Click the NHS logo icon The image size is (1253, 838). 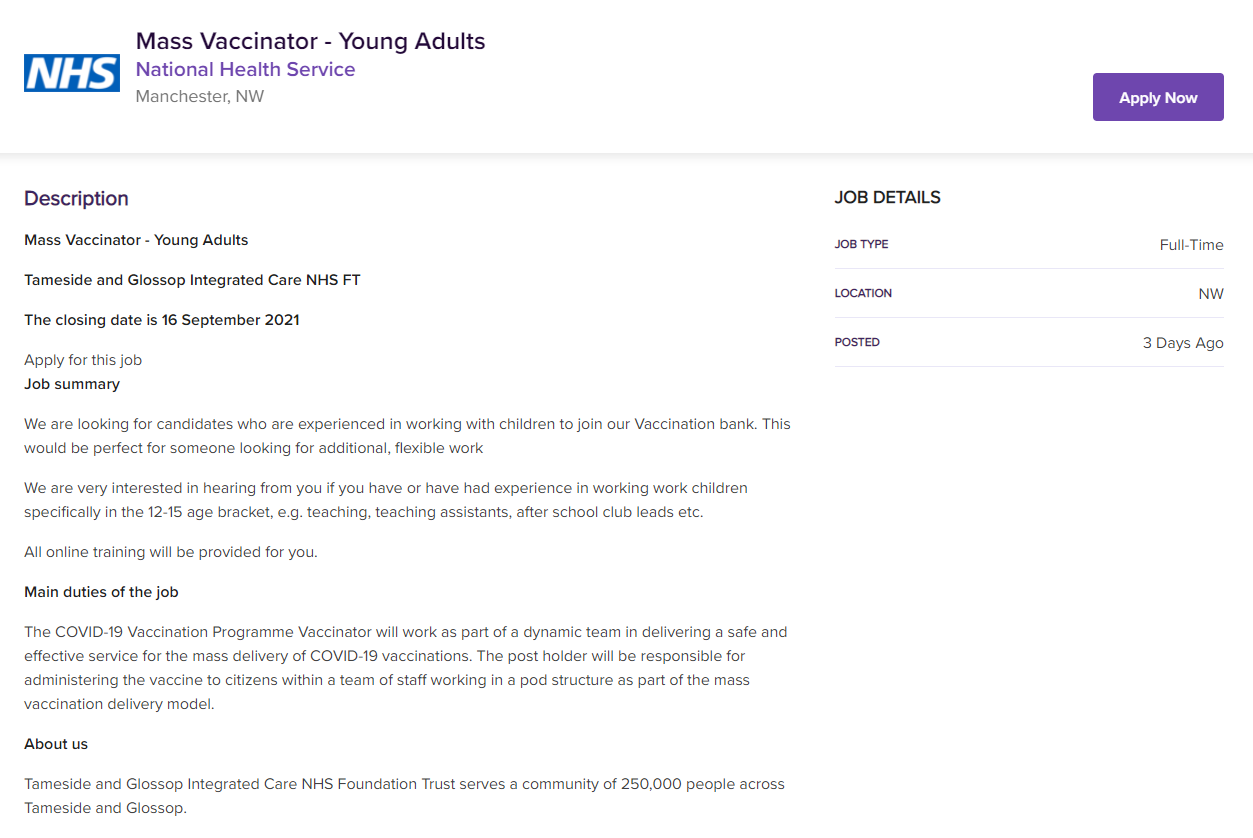tap(72, 73)
